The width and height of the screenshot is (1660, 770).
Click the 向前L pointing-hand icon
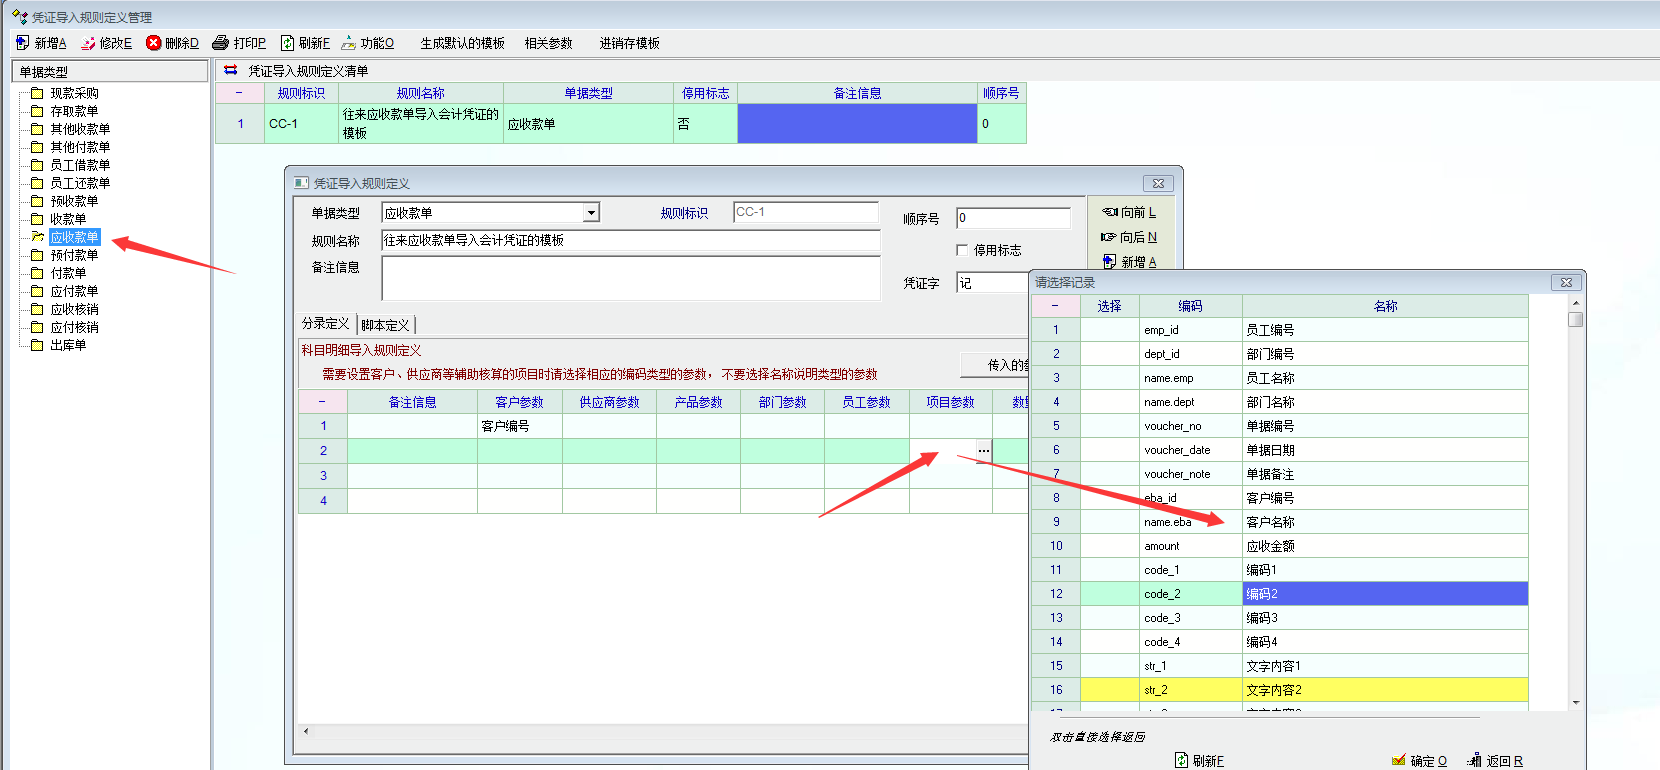(x=1109, y=212)
